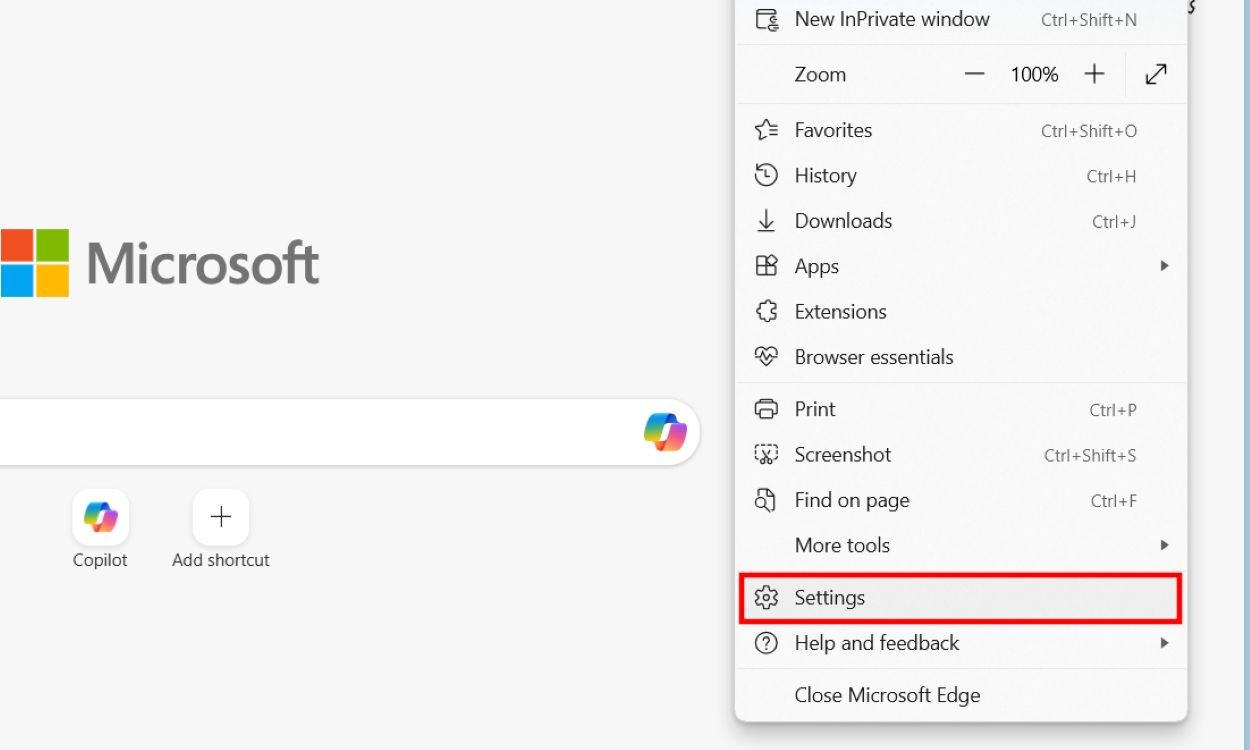The width and height of the screenshot is (1250, 750).
Task: Click the Downloads arrow icon
Action: 766,221
